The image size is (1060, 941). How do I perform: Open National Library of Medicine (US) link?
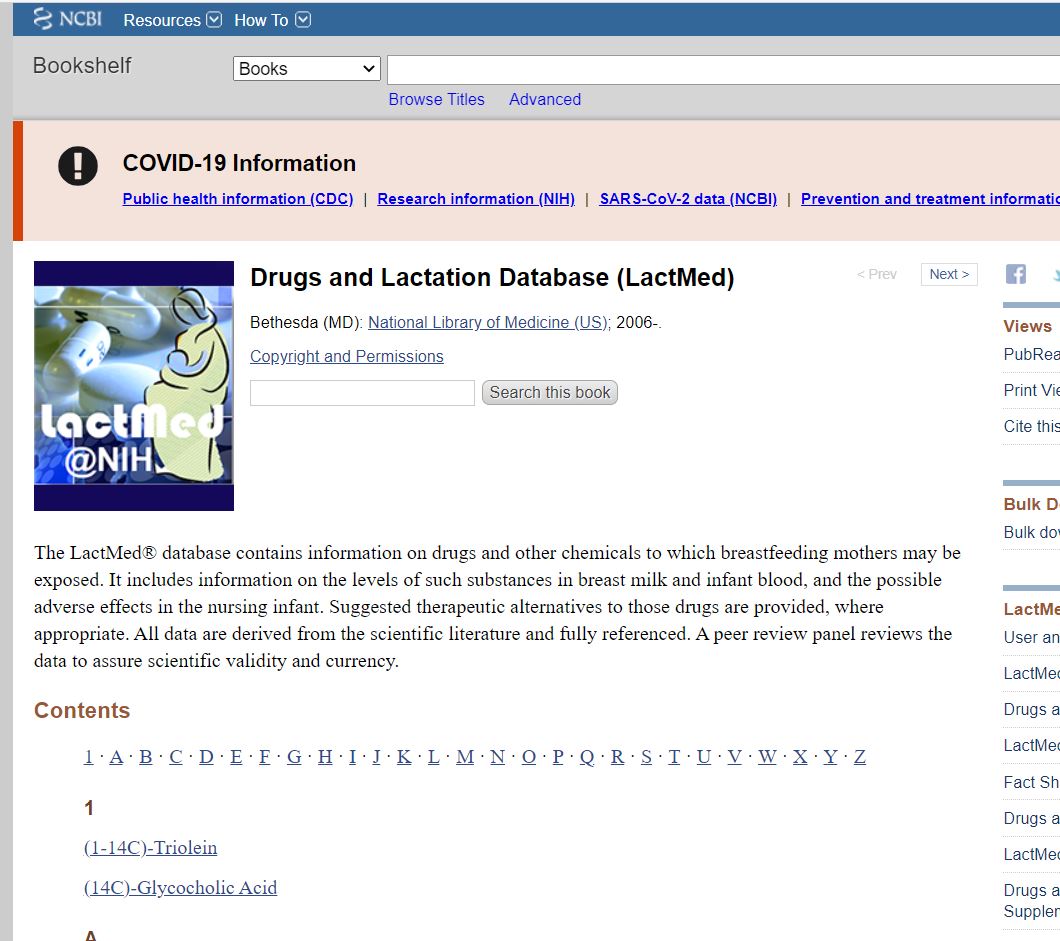point(488,323)
